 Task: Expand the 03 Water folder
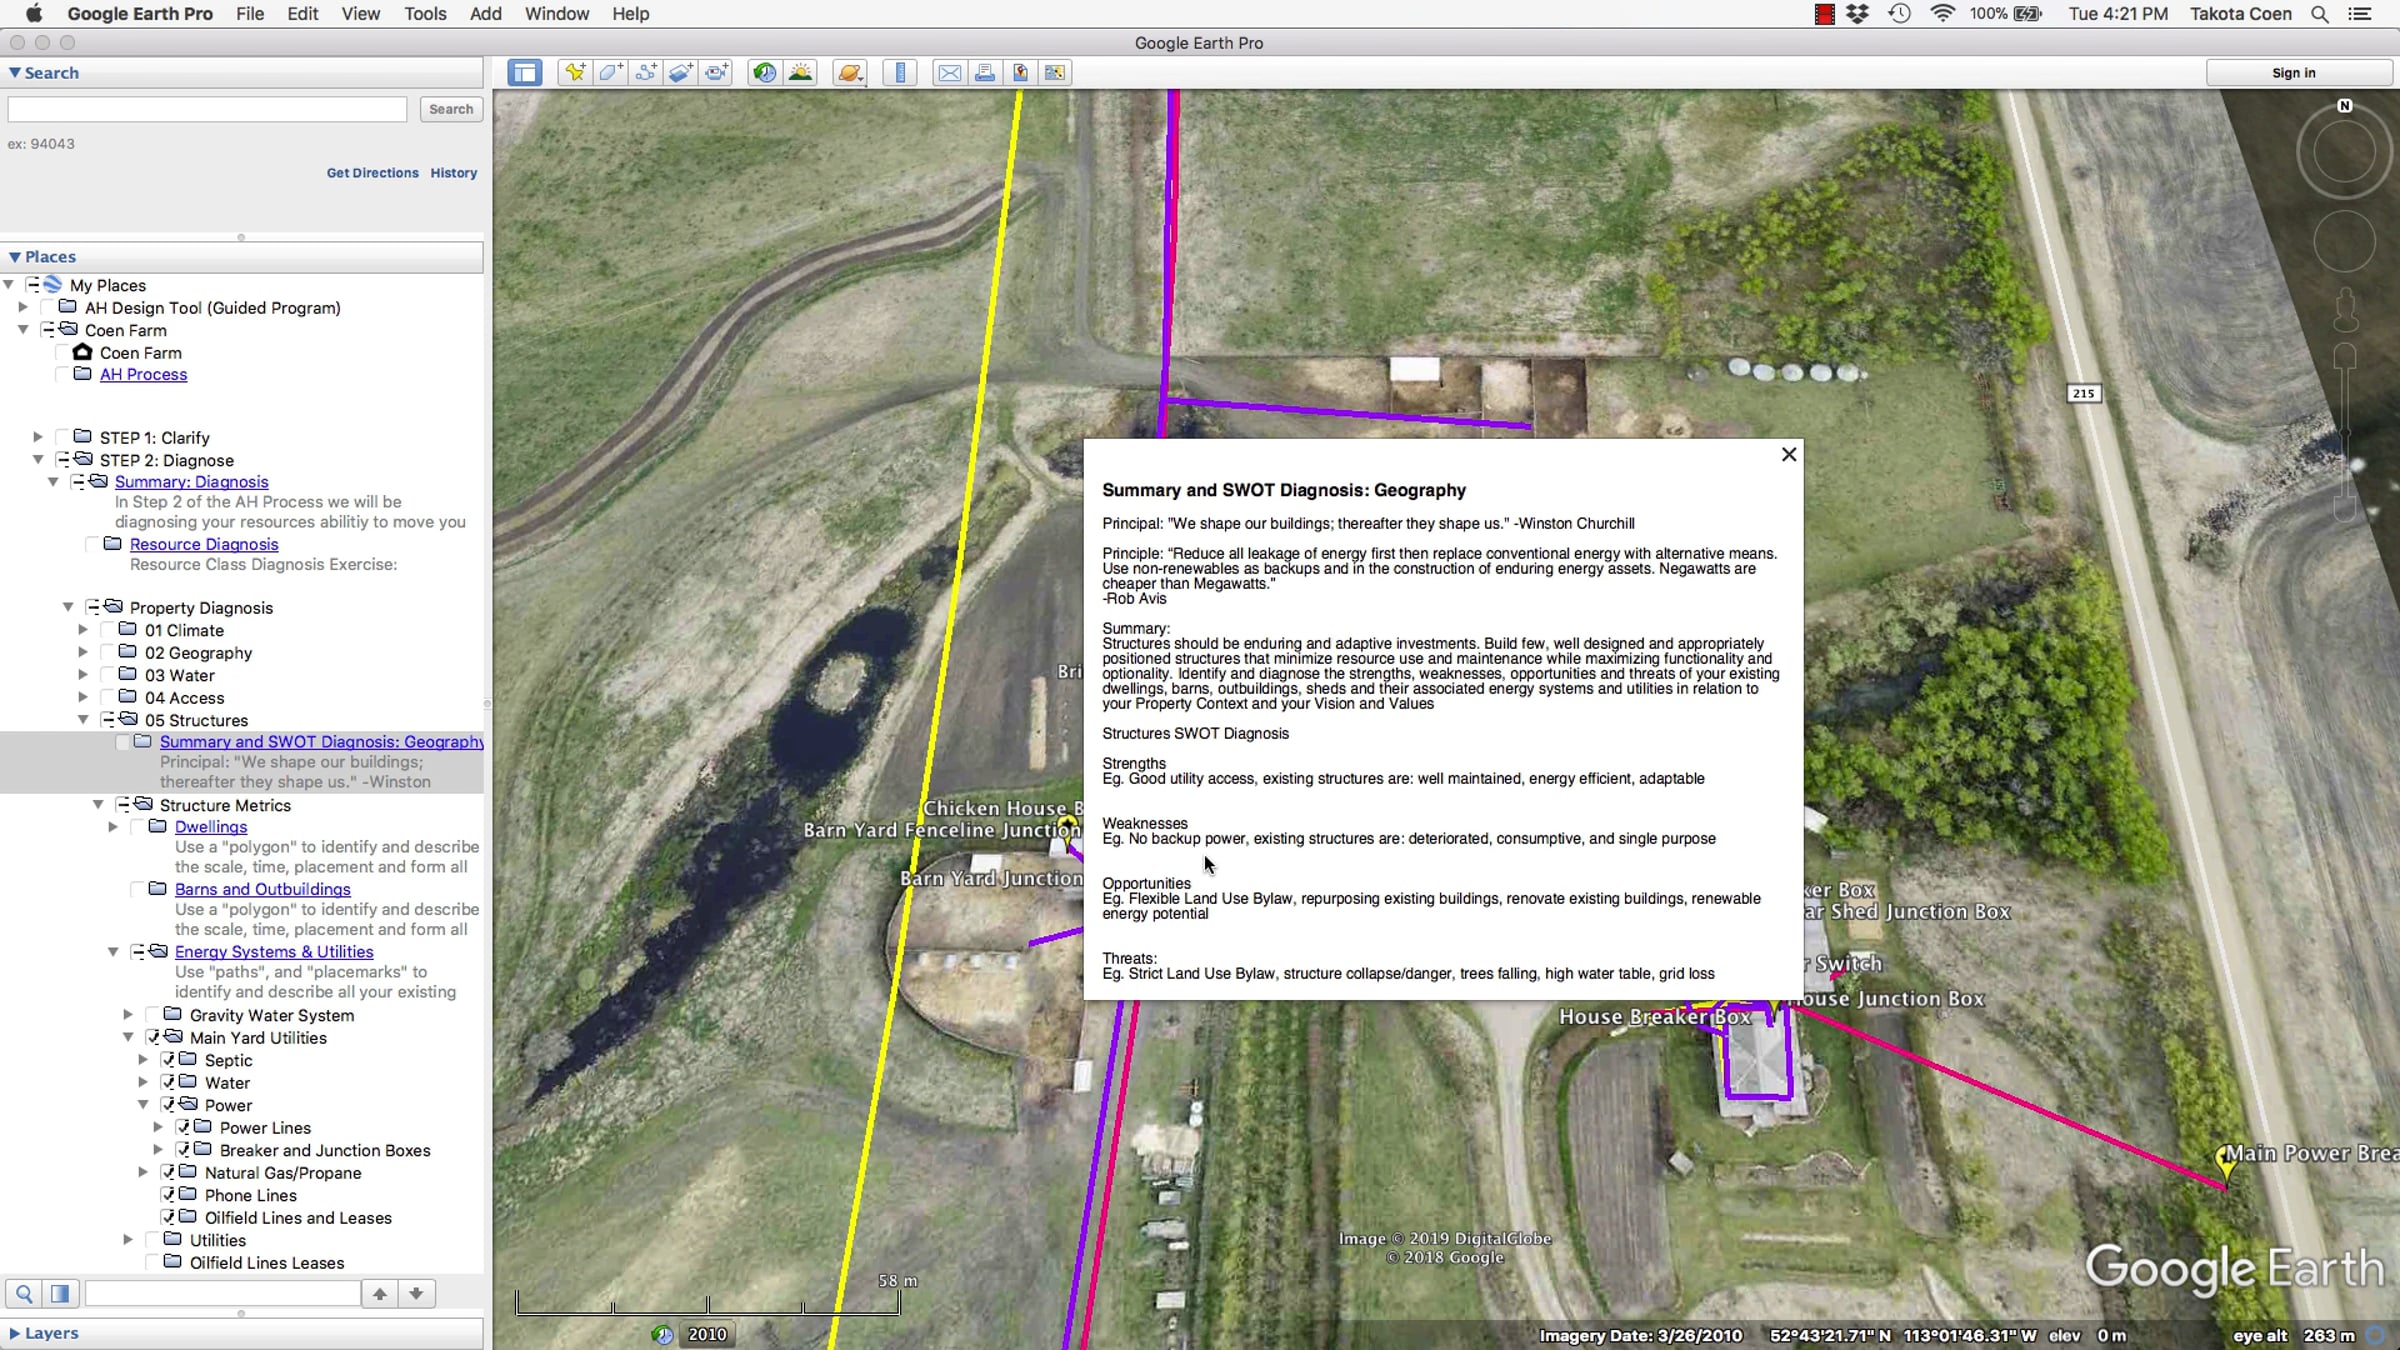pos(83,675)
